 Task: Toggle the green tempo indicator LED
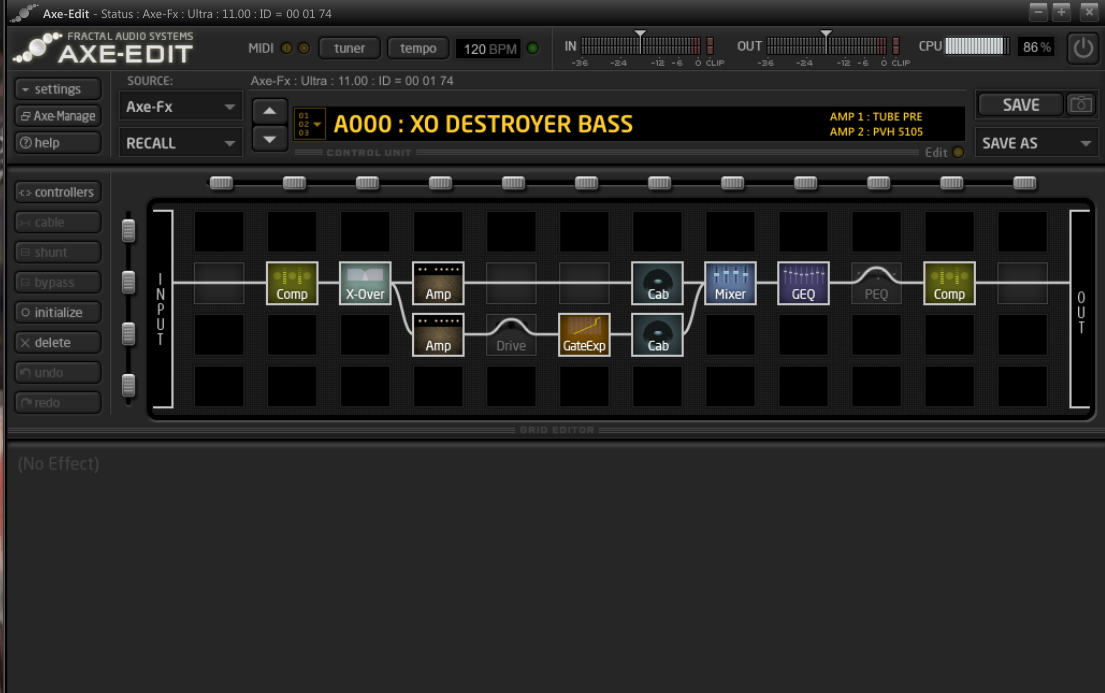click(x=532, y=48)
